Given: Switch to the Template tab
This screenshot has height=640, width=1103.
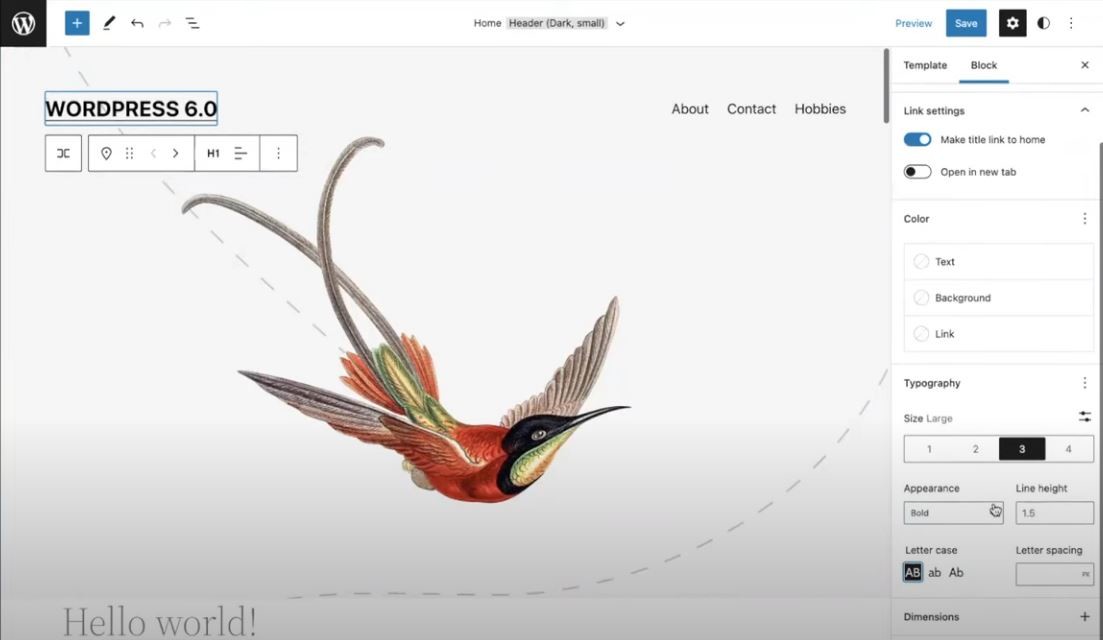Looking at the screenshot, I should pos(925,65).
